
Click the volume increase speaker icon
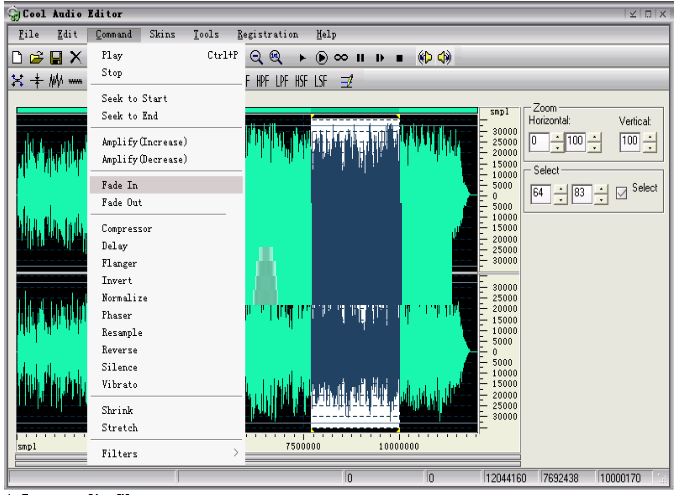pyautogui.click(x=444, y=57)
